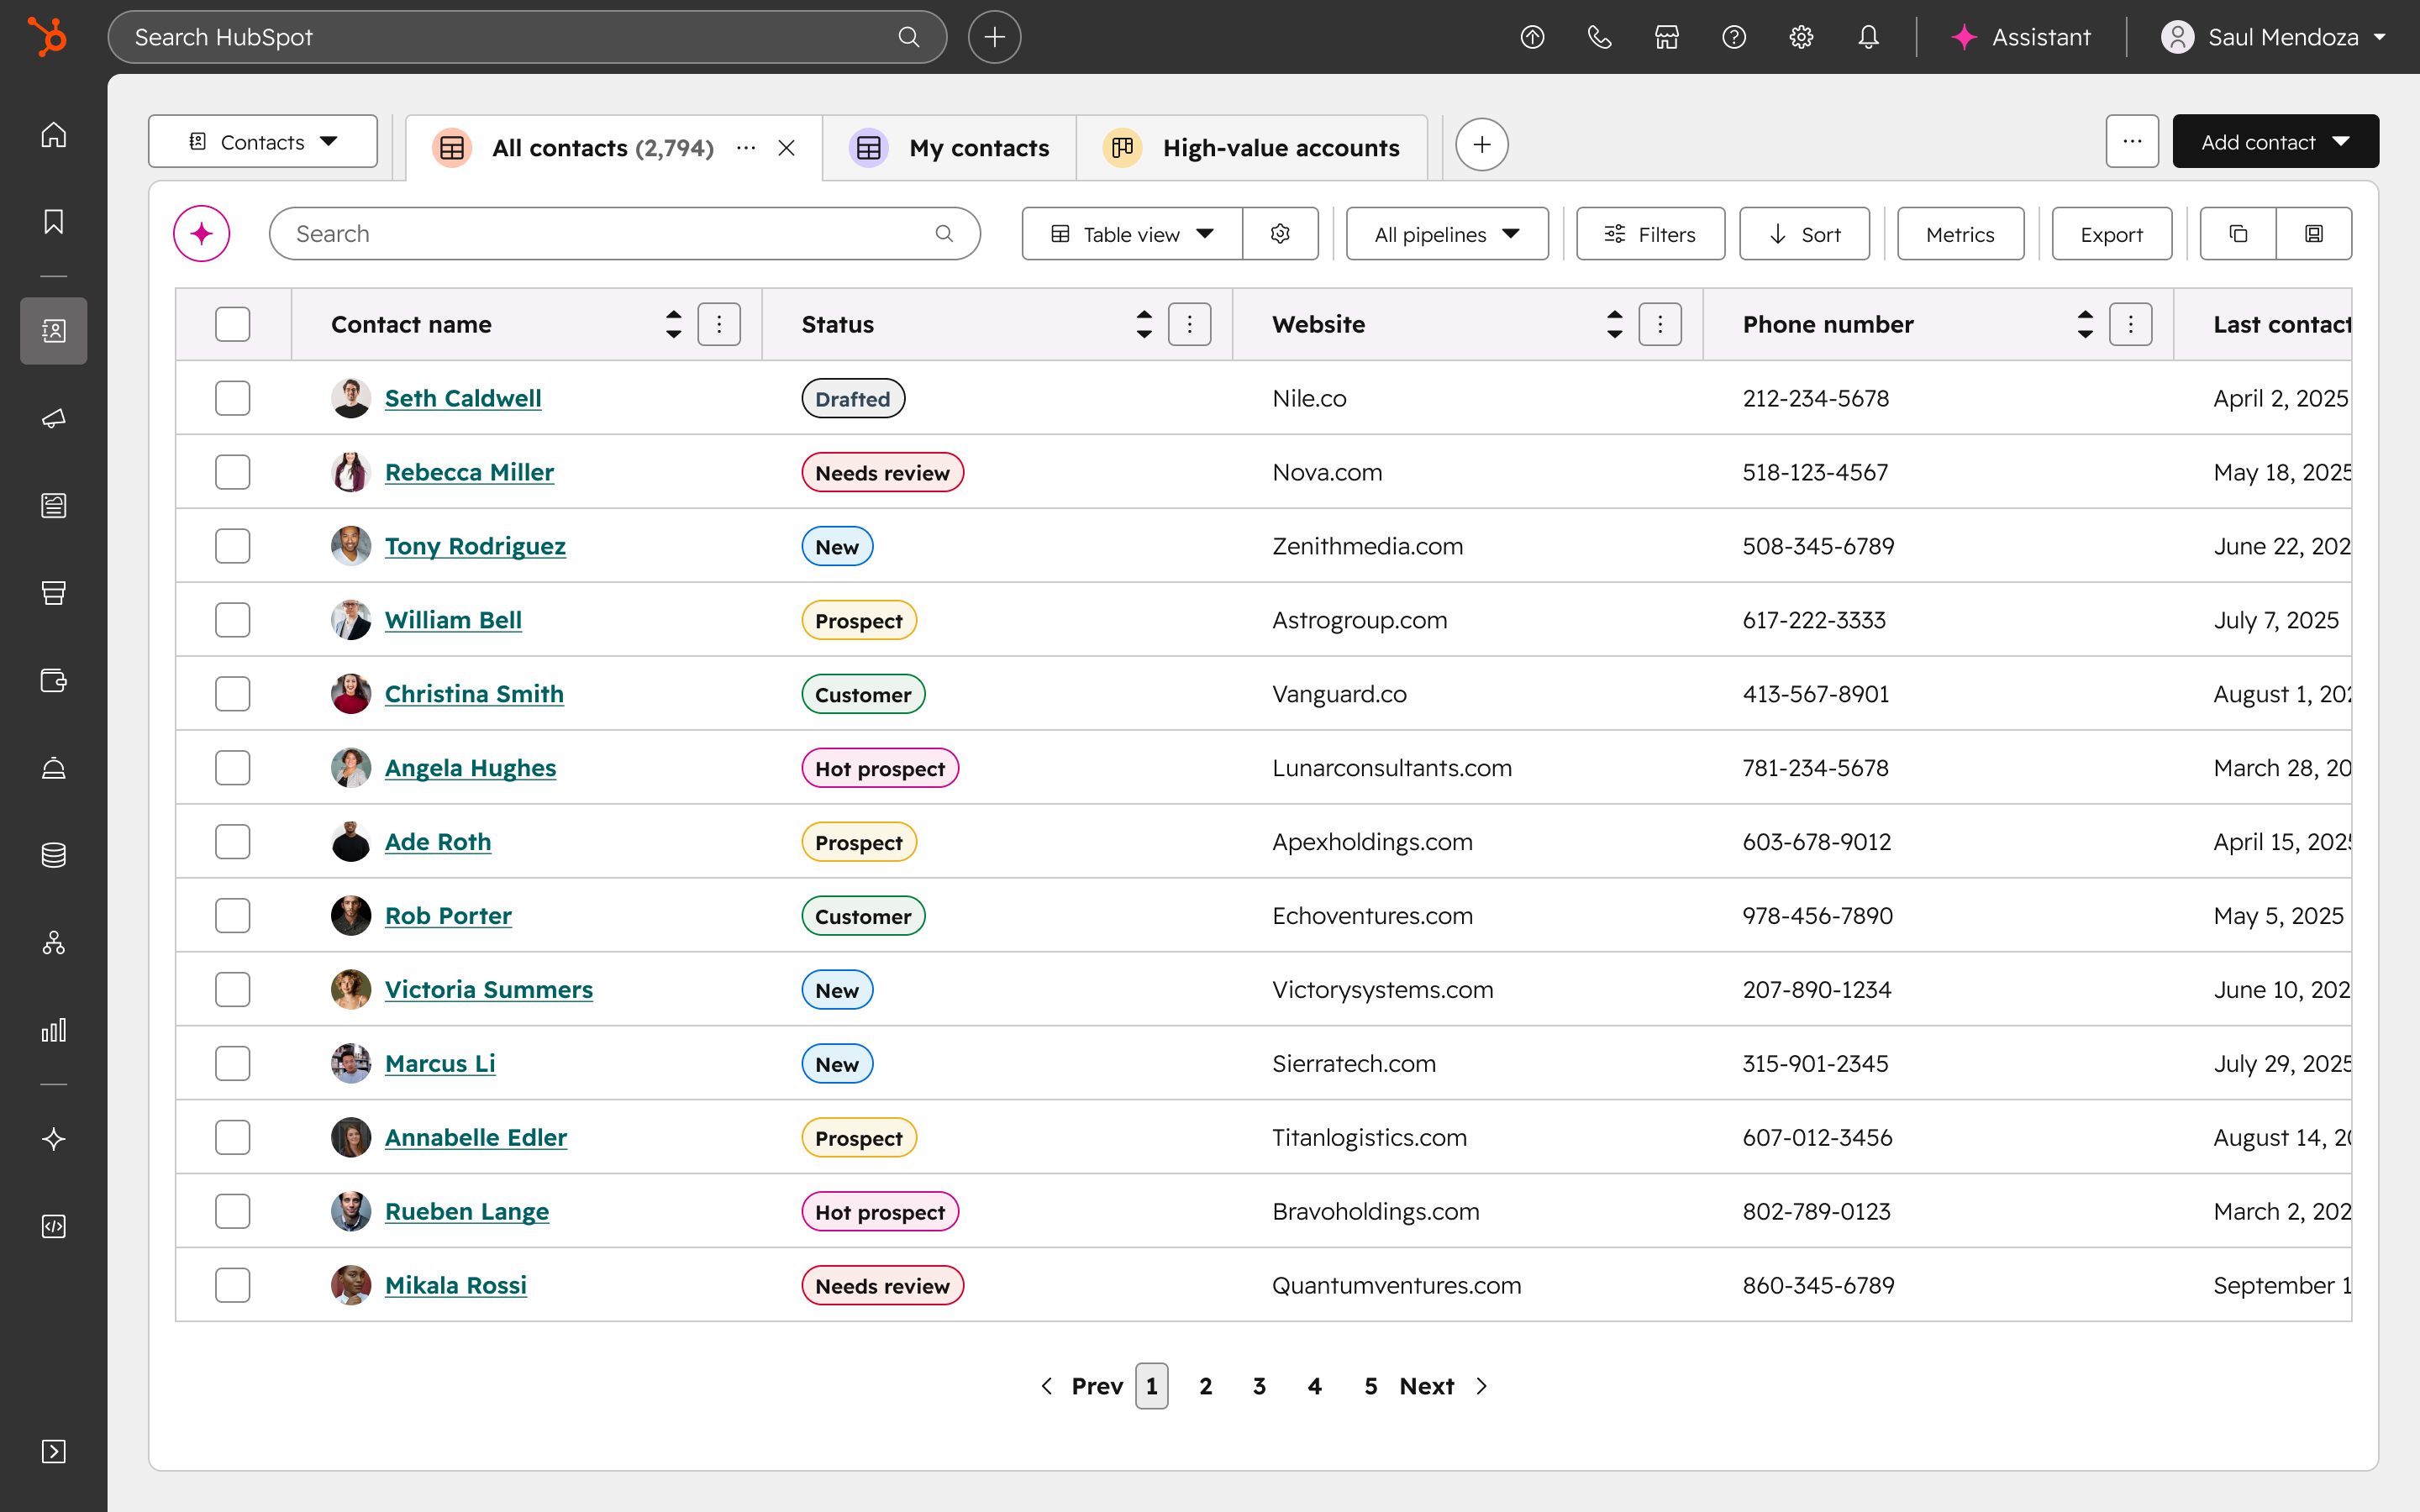The image size is (2420, 1512).
Task: Open the bookmarks icon in sidebar
Action: click(x=54, y=221)
